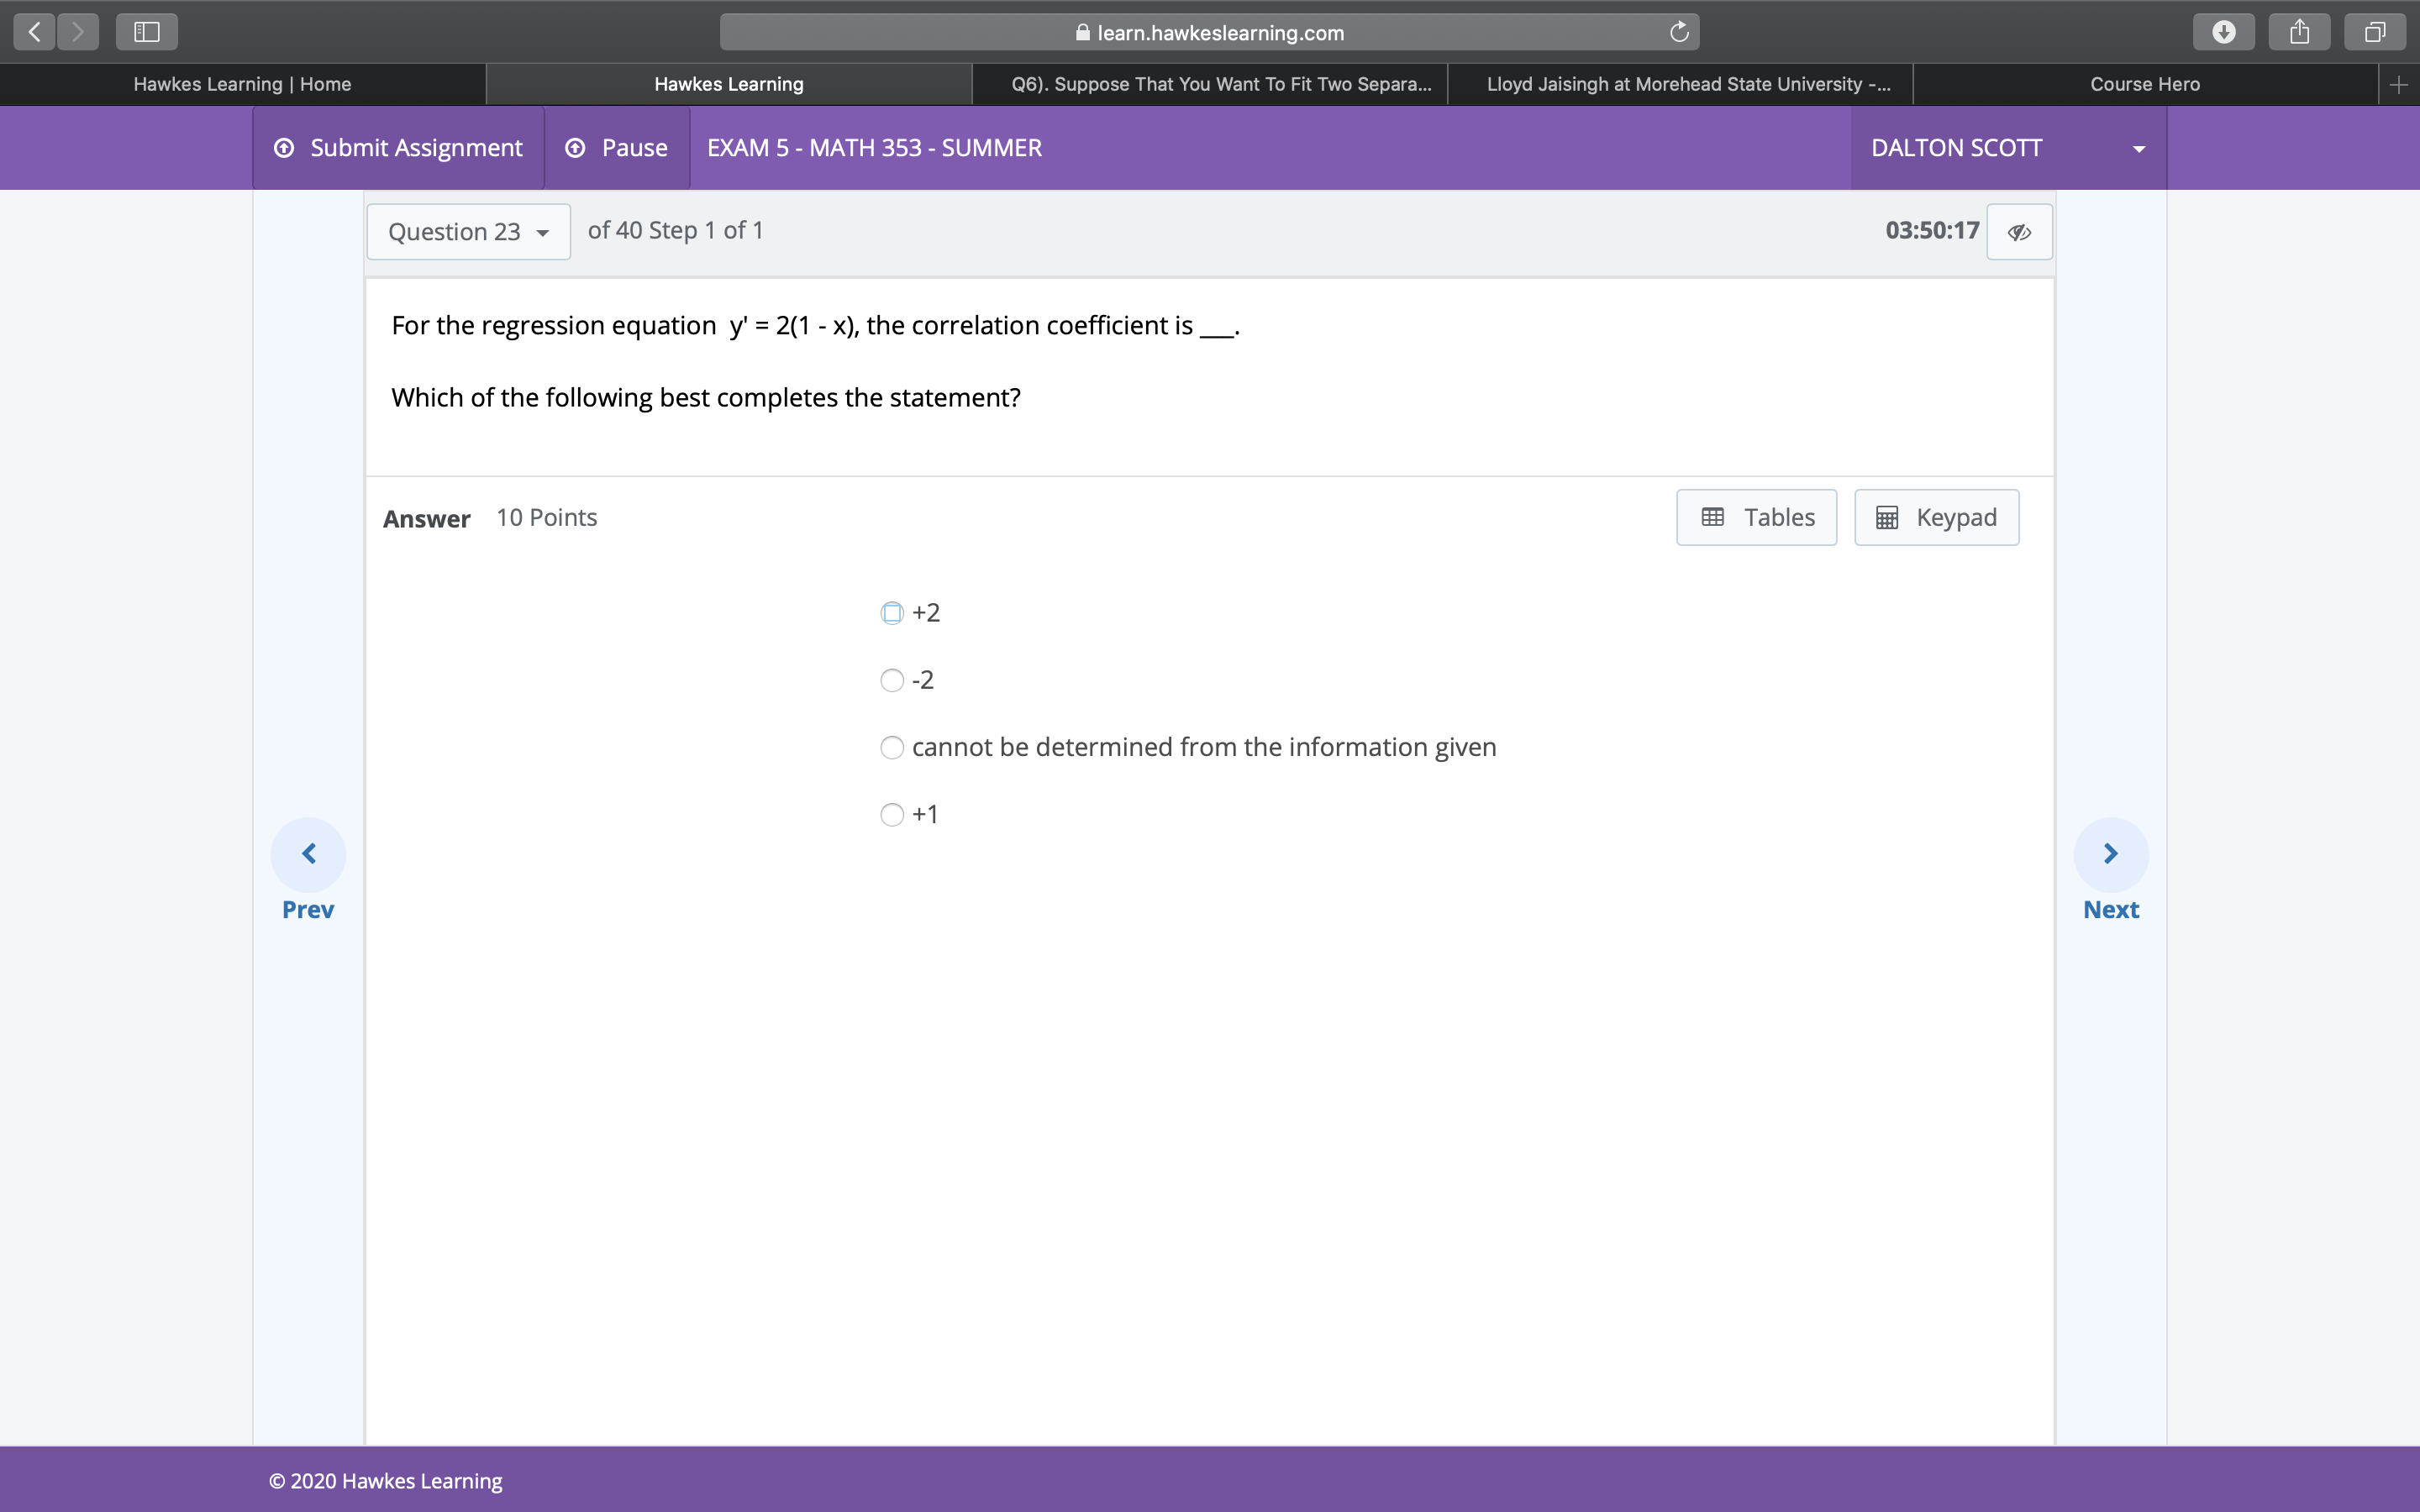Hide the exam timer with the eye icon
The height and width of the screenshot is (1512, 2420).
2019,231
